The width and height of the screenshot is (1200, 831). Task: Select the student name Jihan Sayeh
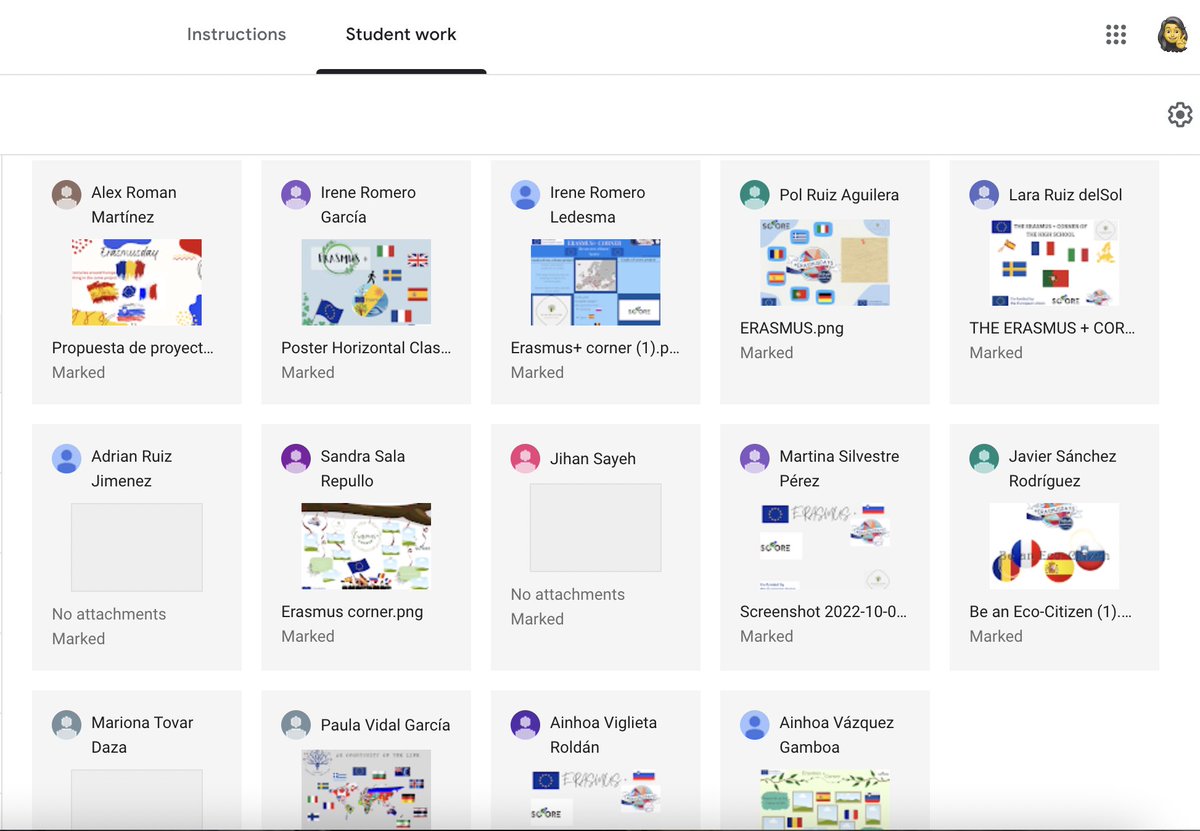tap(593, 459)
